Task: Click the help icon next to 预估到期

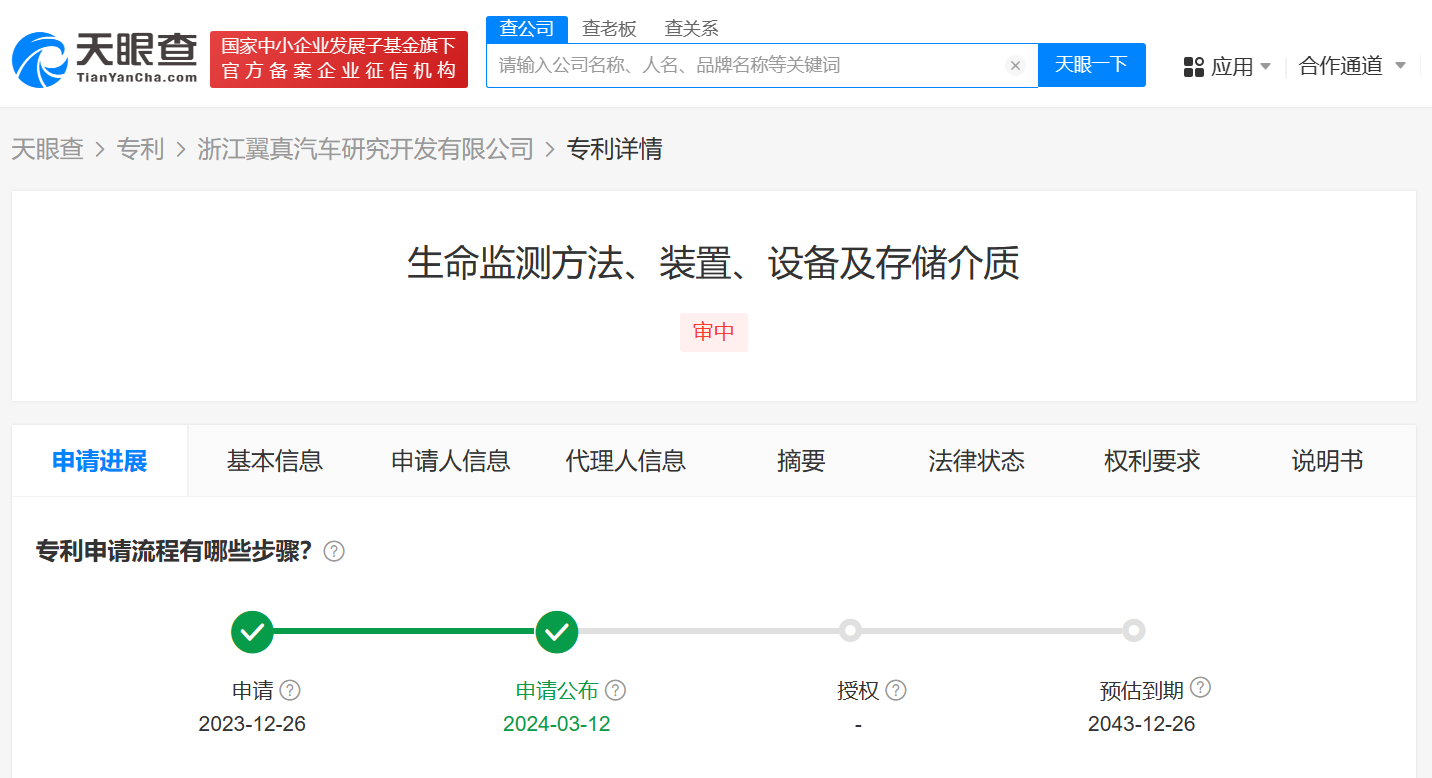Action: (x=1201, y=688)
